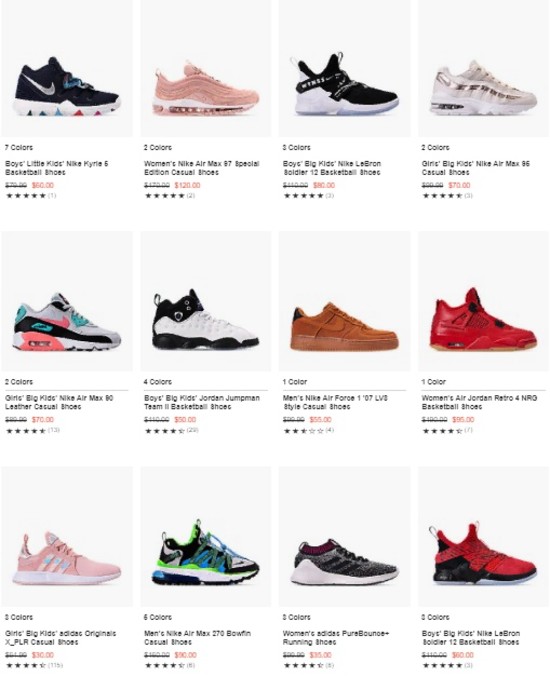Screen dimensions: 550x676
Task: Click Men's Nike Air Force 1 '07 LV8 title
Action: click(x=335, y=402)
